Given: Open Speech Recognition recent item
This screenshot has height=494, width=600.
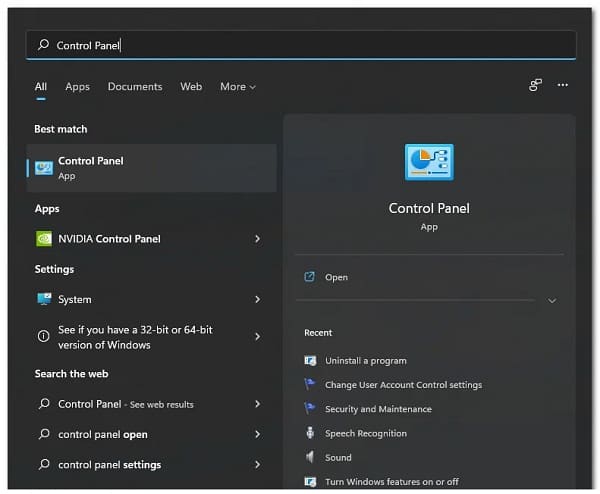Looking at the screenshot, I should 366,433.
